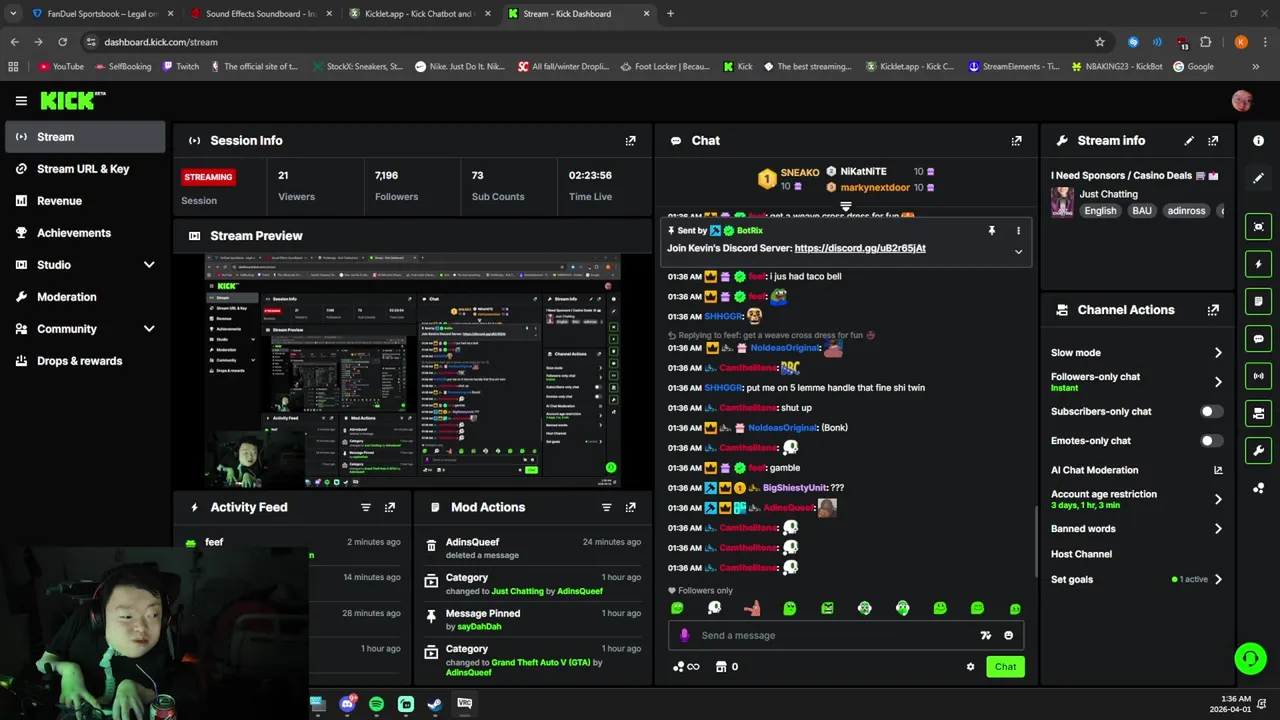Screen dimensions: 1280x720
Task: Open Spotify from the taskbar
Action: [x=376, y=704]
